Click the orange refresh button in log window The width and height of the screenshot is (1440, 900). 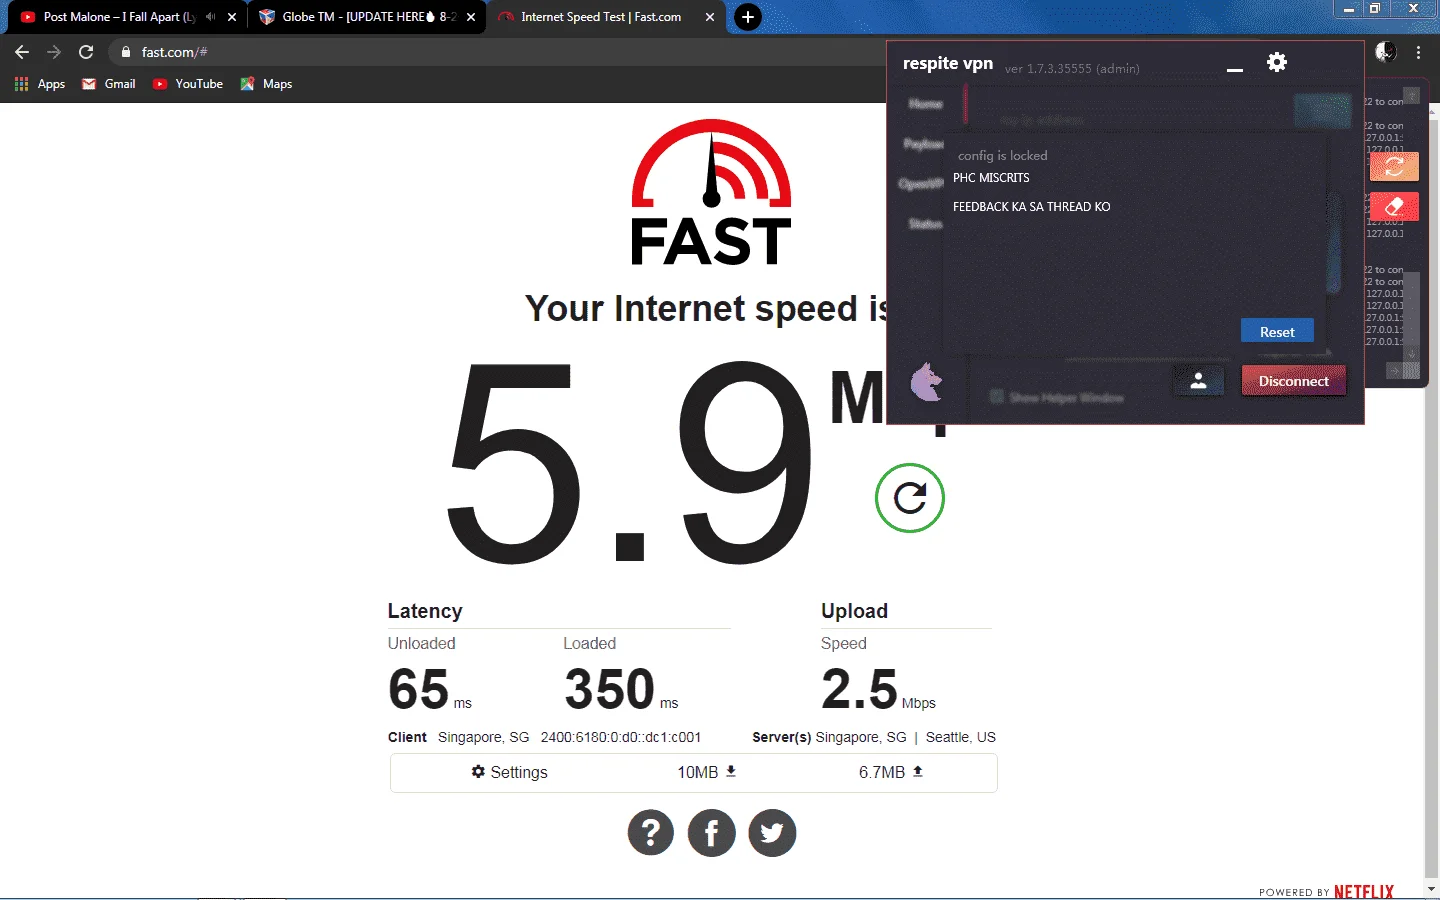1394,166
